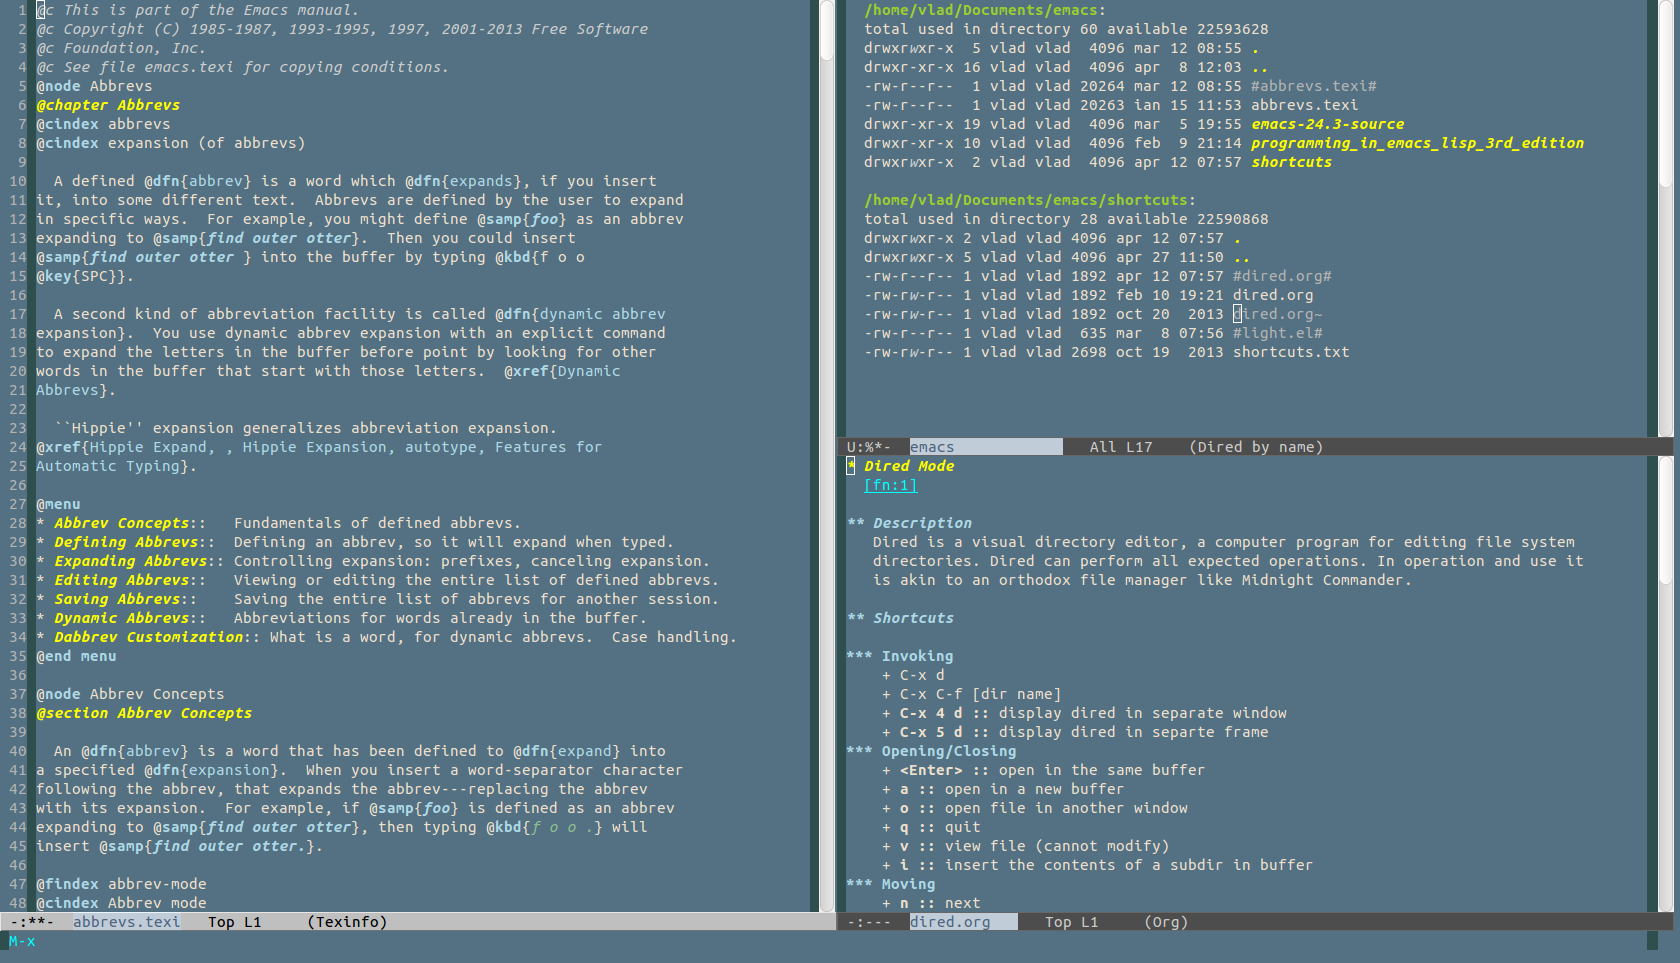This screenshot has width=1680, height=963.
Task: Click Top L1 position in Texinfo mode line
Action: [234, 922]
